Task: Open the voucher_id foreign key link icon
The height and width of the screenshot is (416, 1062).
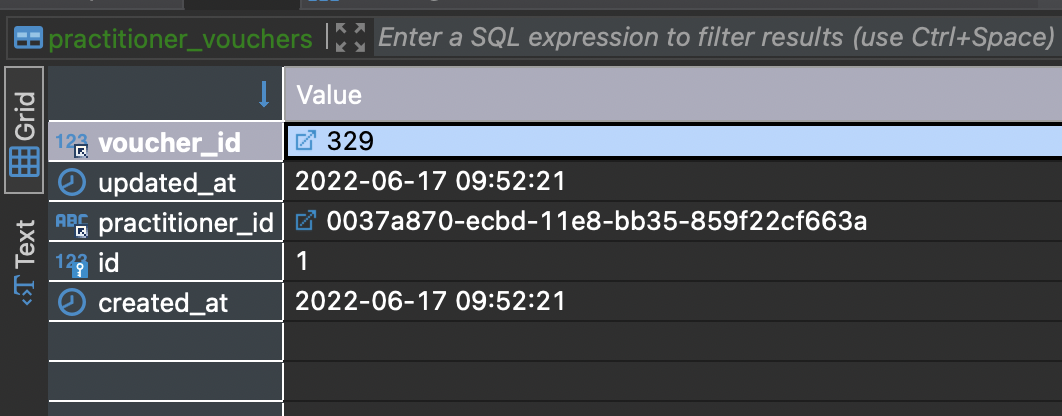Action: click(x=306, y=141)
